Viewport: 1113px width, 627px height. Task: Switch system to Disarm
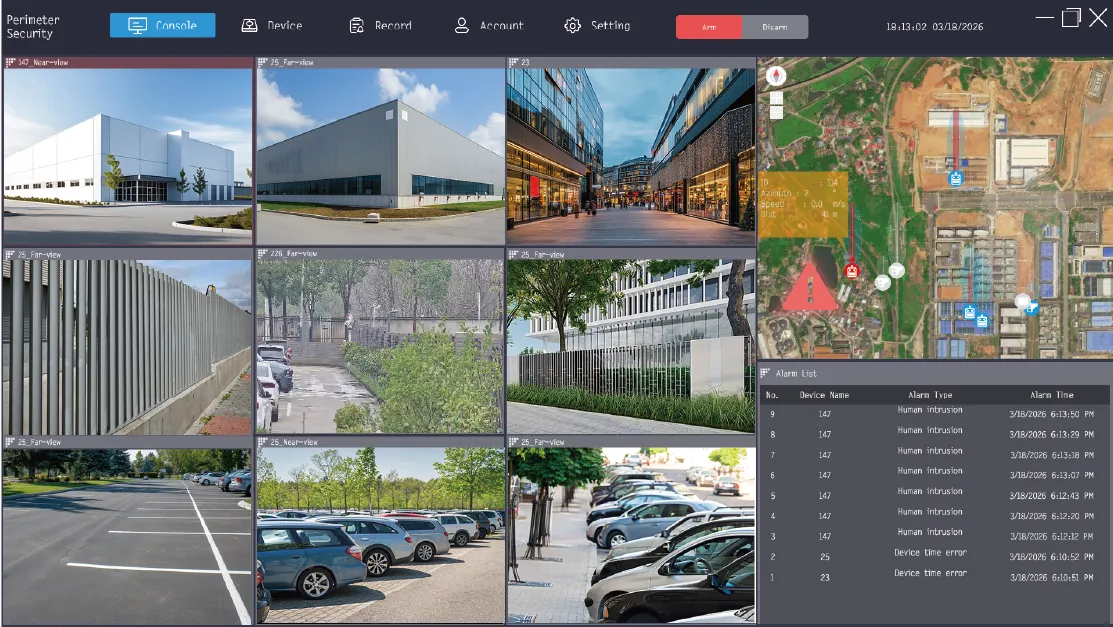click(774, 27)
